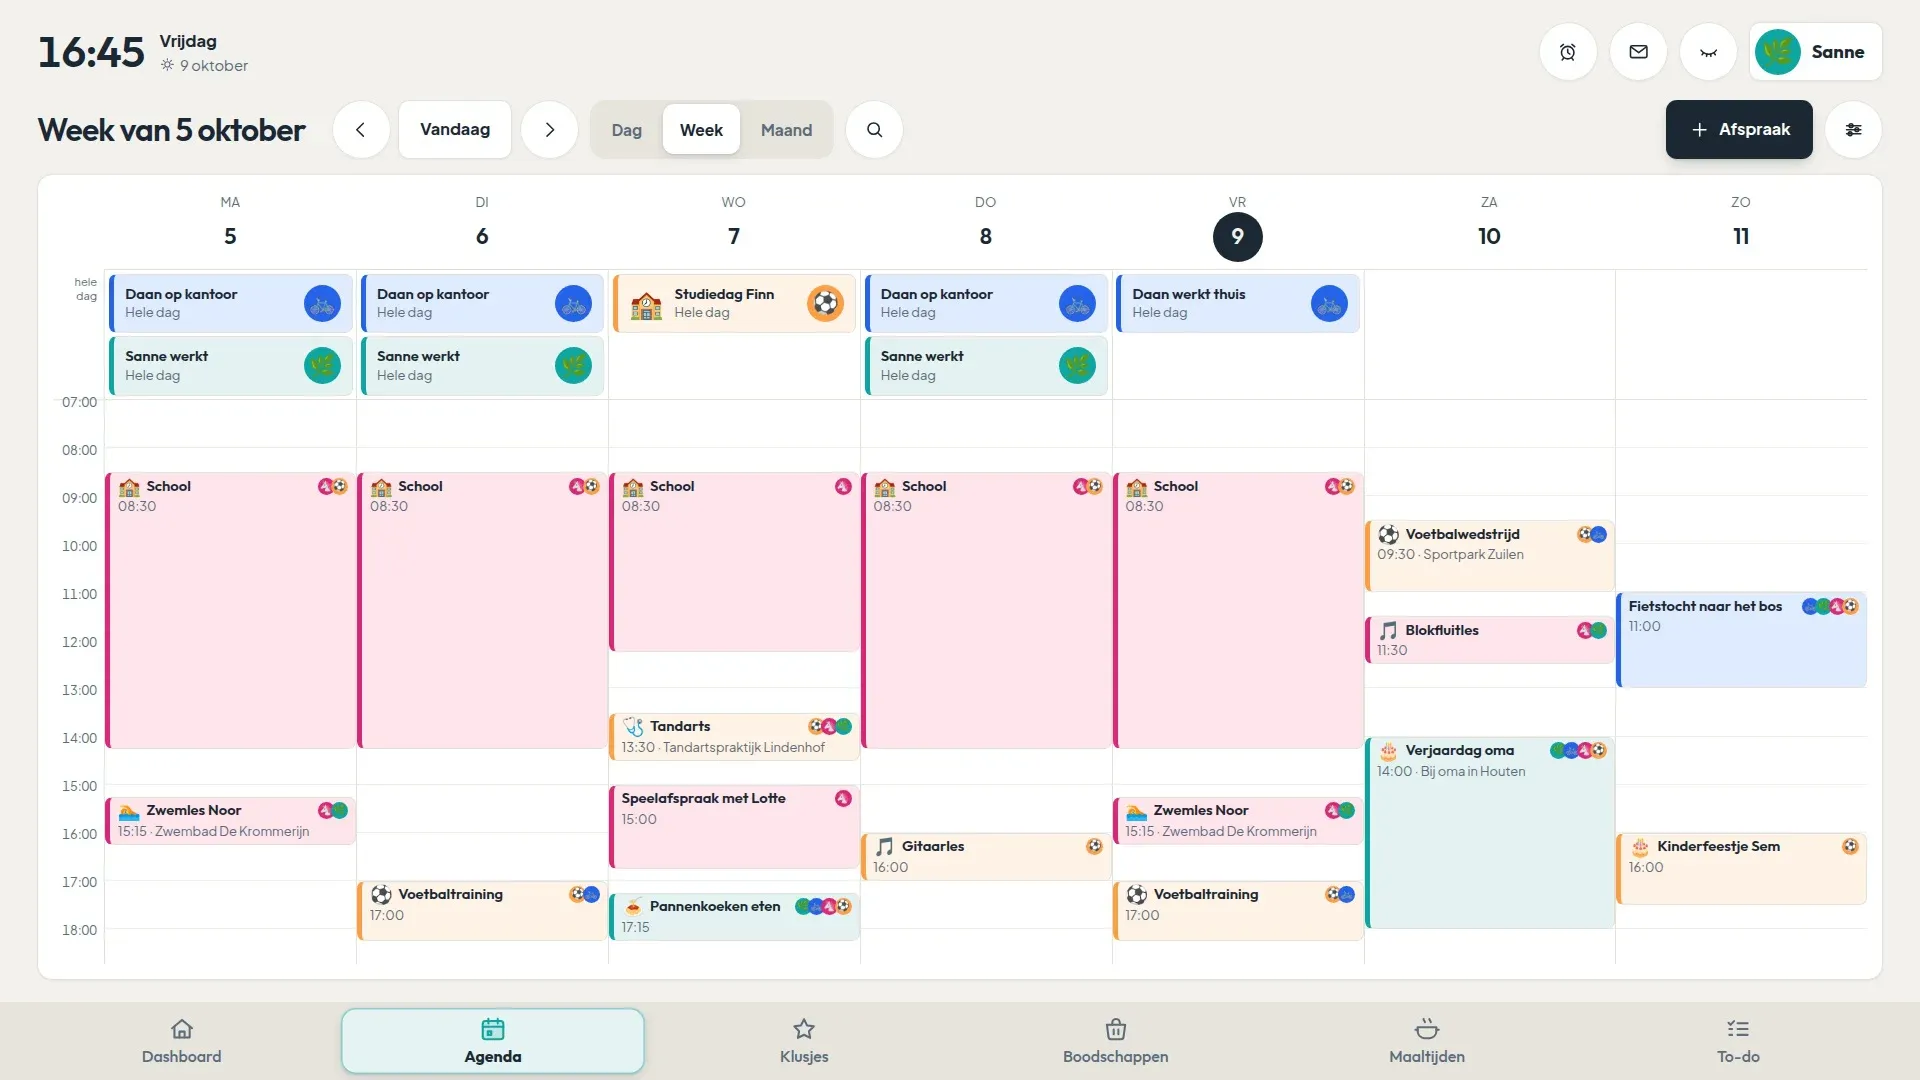This screenshot has width=1920, height=1080.
Task: Open Monday's School event block
Action: [x=230, y=611]
